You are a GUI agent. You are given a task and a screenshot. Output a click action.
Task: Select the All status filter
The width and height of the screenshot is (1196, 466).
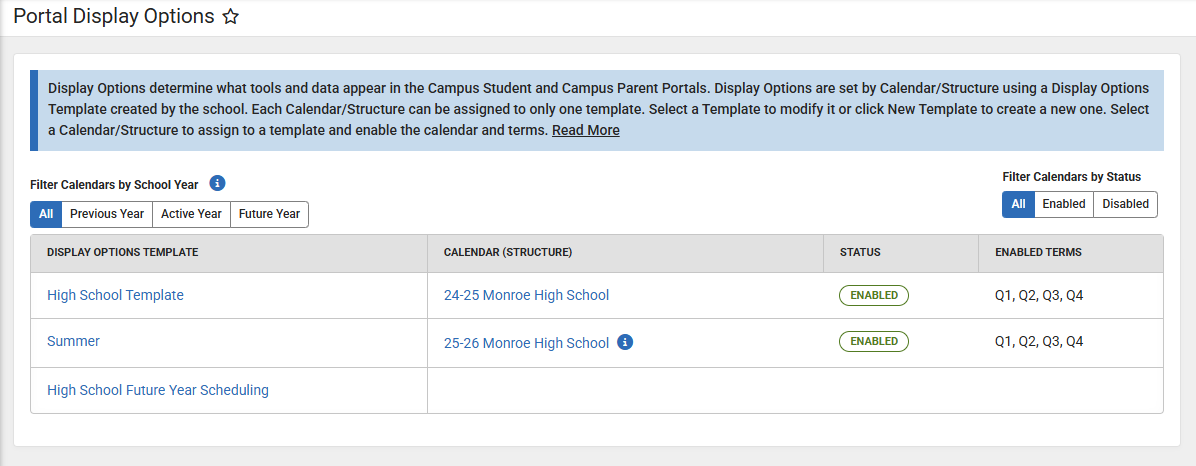(1018, 204)
